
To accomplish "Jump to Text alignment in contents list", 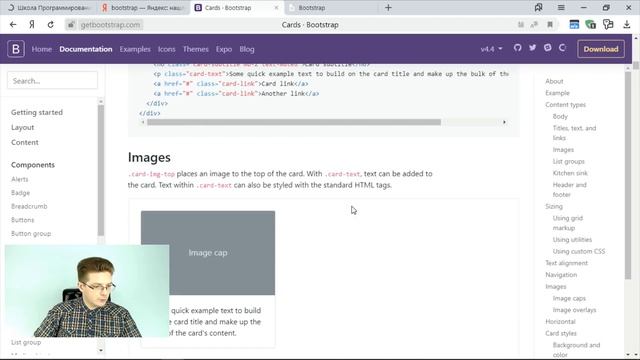I will pos(567,263).
